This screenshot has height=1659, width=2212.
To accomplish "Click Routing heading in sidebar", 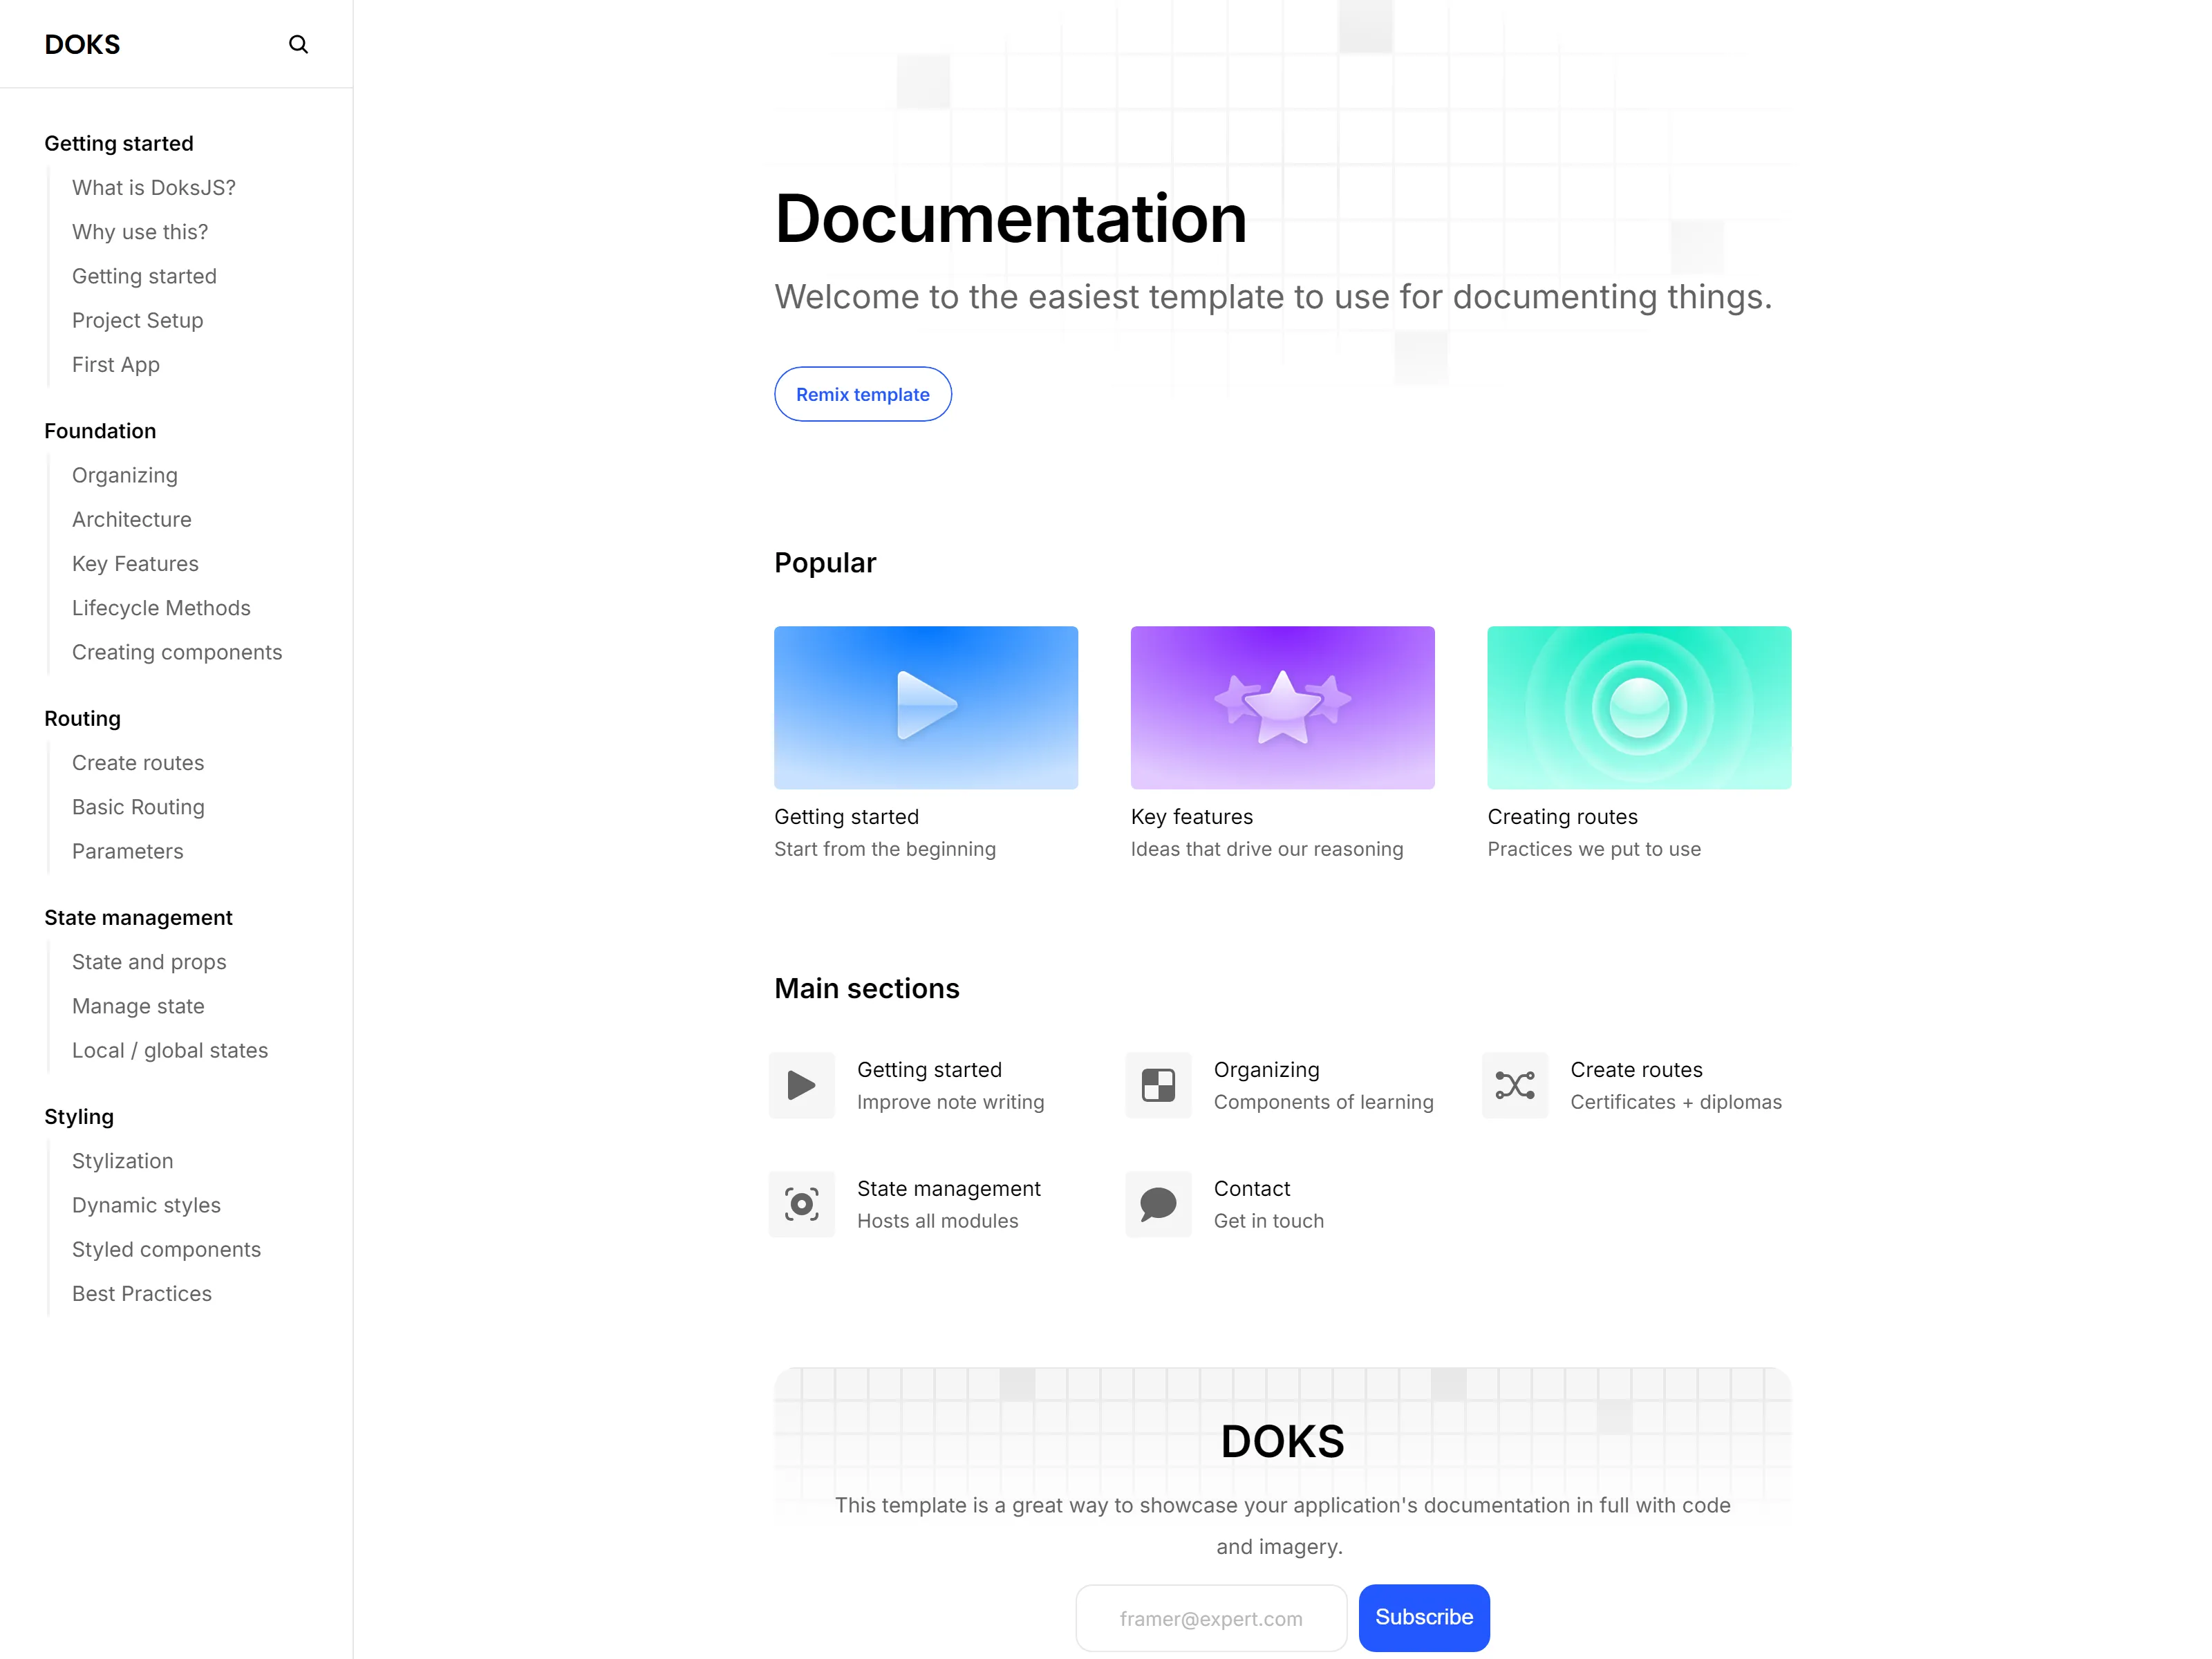I will [x=82, y=718].
